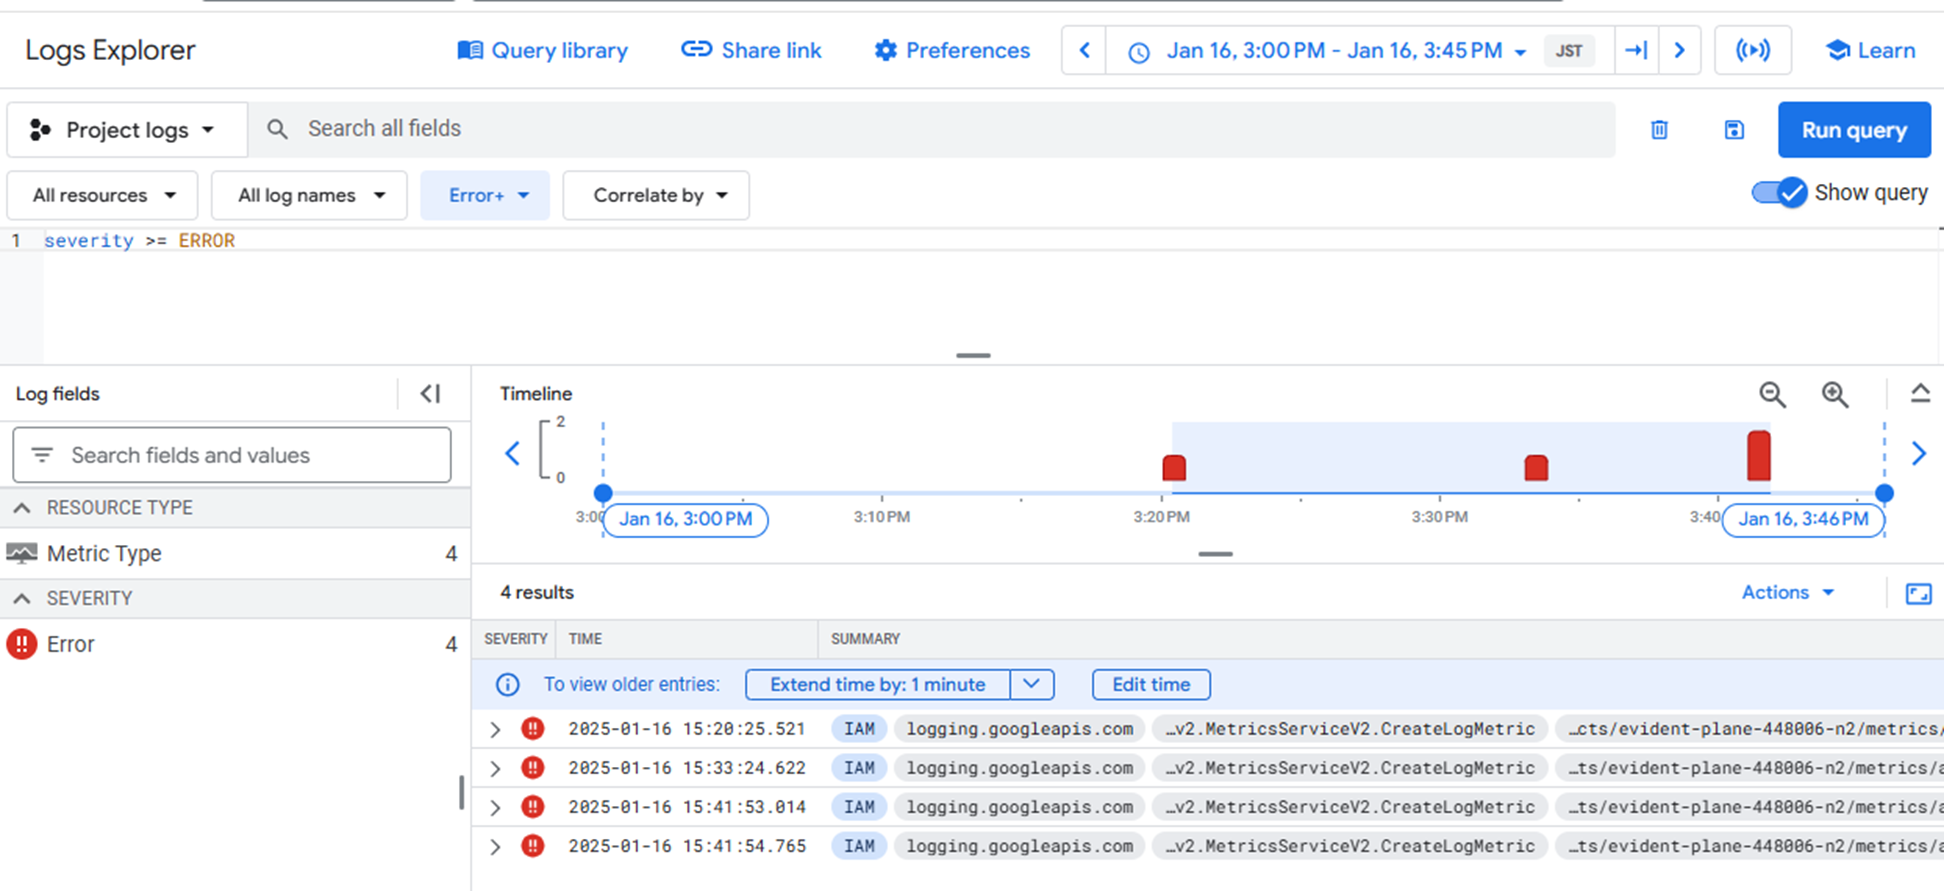
Task: Zoom out the timeline
Action: point(1772,394)
